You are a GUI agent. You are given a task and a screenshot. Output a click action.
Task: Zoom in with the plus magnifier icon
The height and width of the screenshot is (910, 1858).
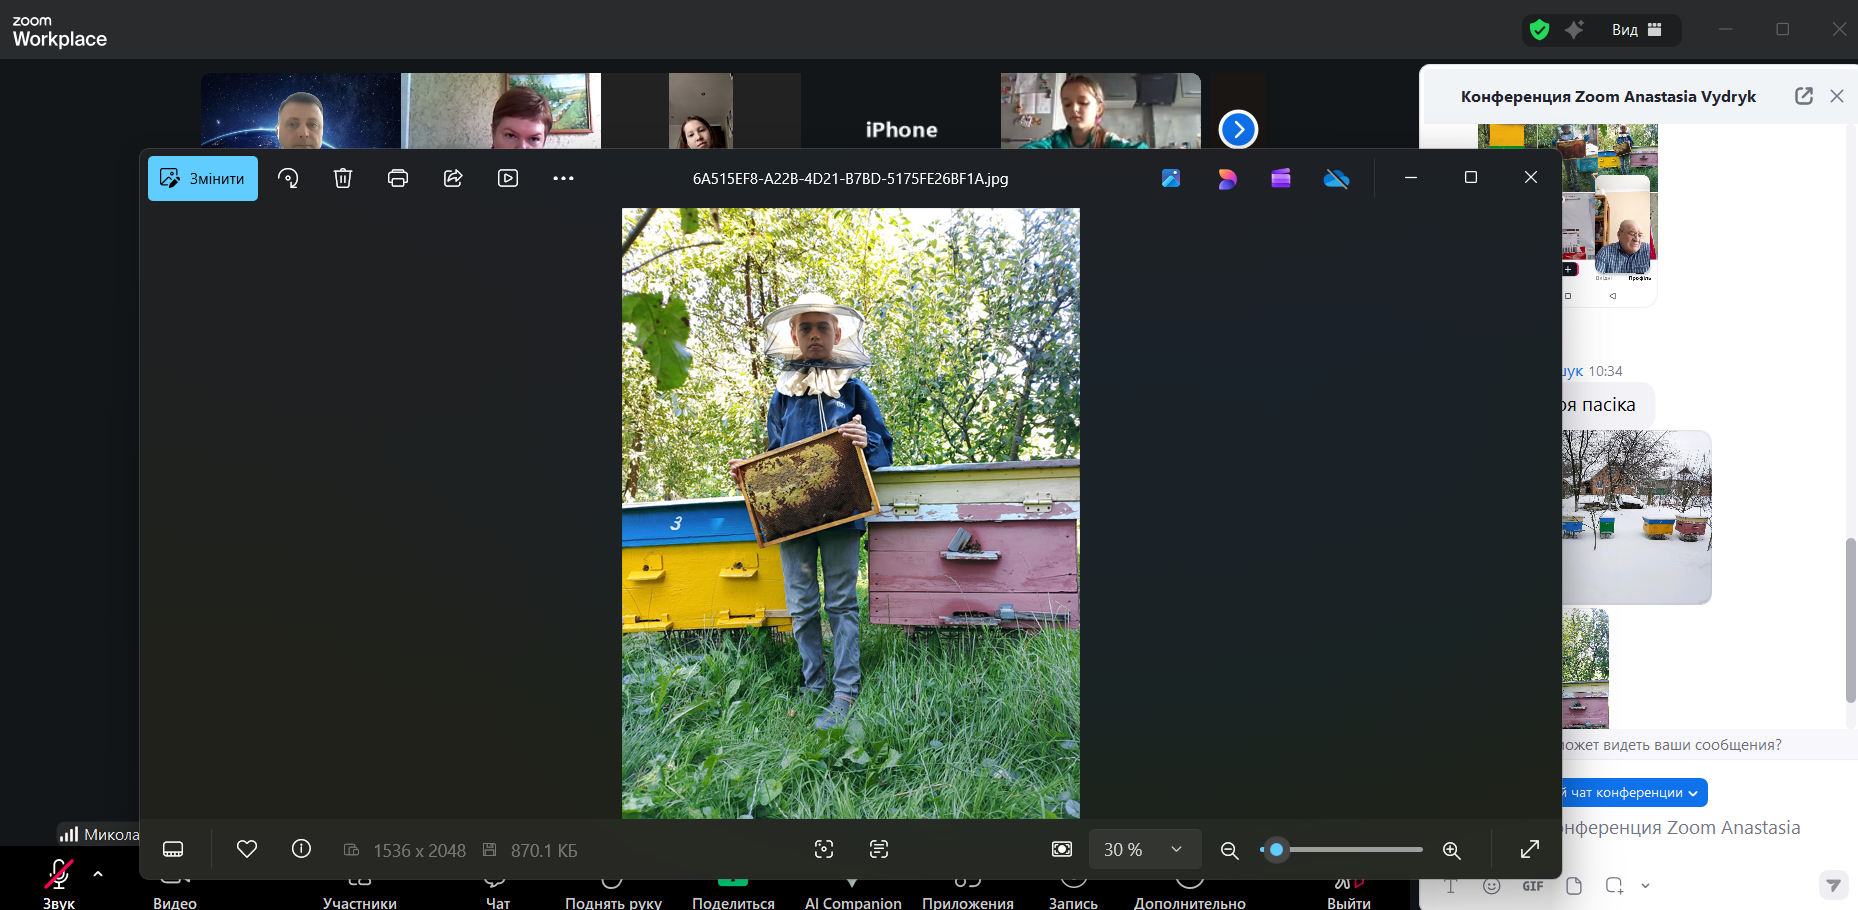(1452, 850)
